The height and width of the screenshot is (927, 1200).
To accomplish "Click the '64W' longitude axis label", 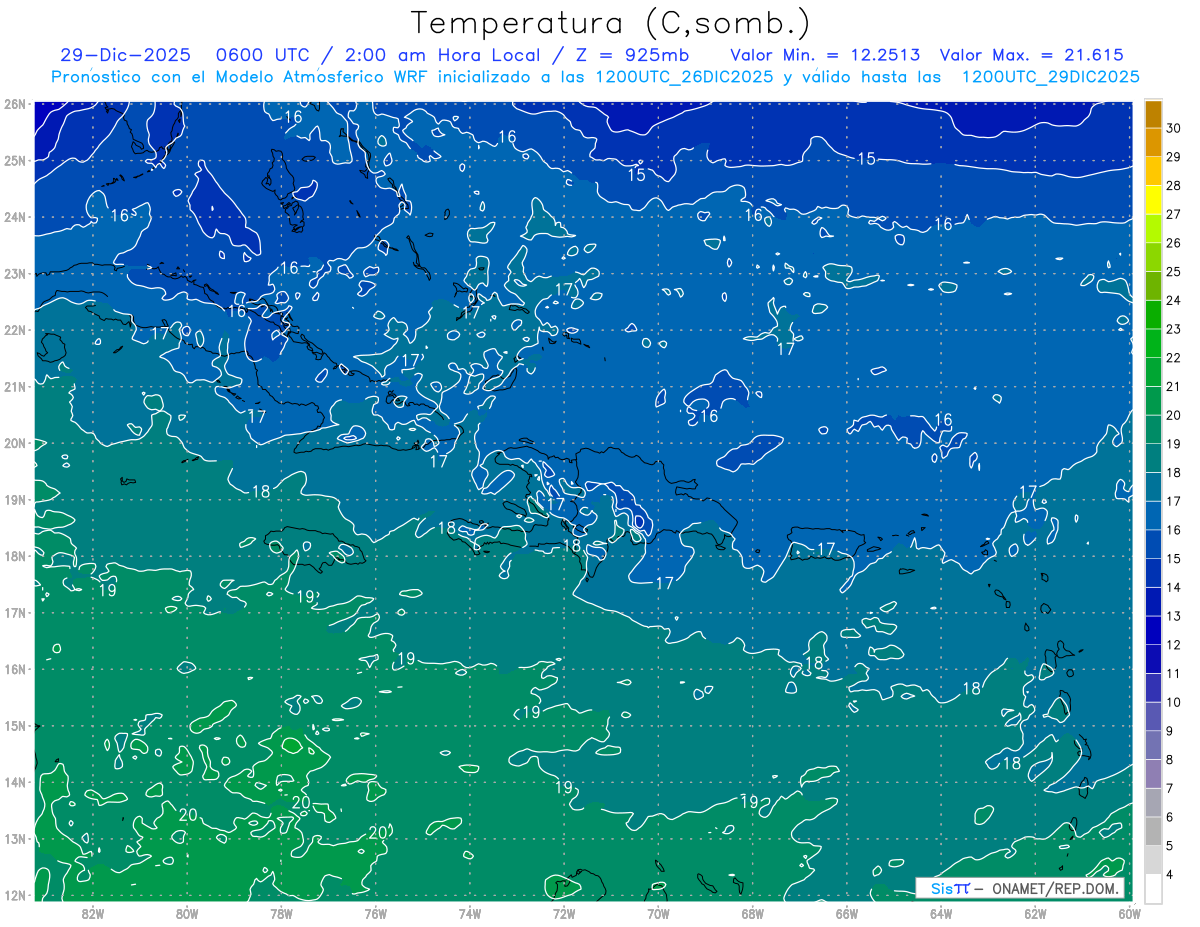I will (x=941, y=912).
